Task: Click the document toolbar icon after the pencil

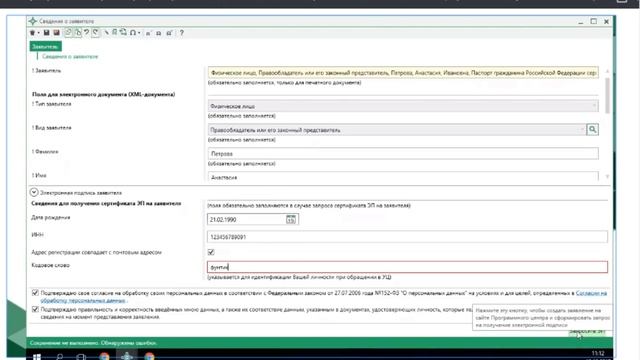Action: click(x=115, y=33)
